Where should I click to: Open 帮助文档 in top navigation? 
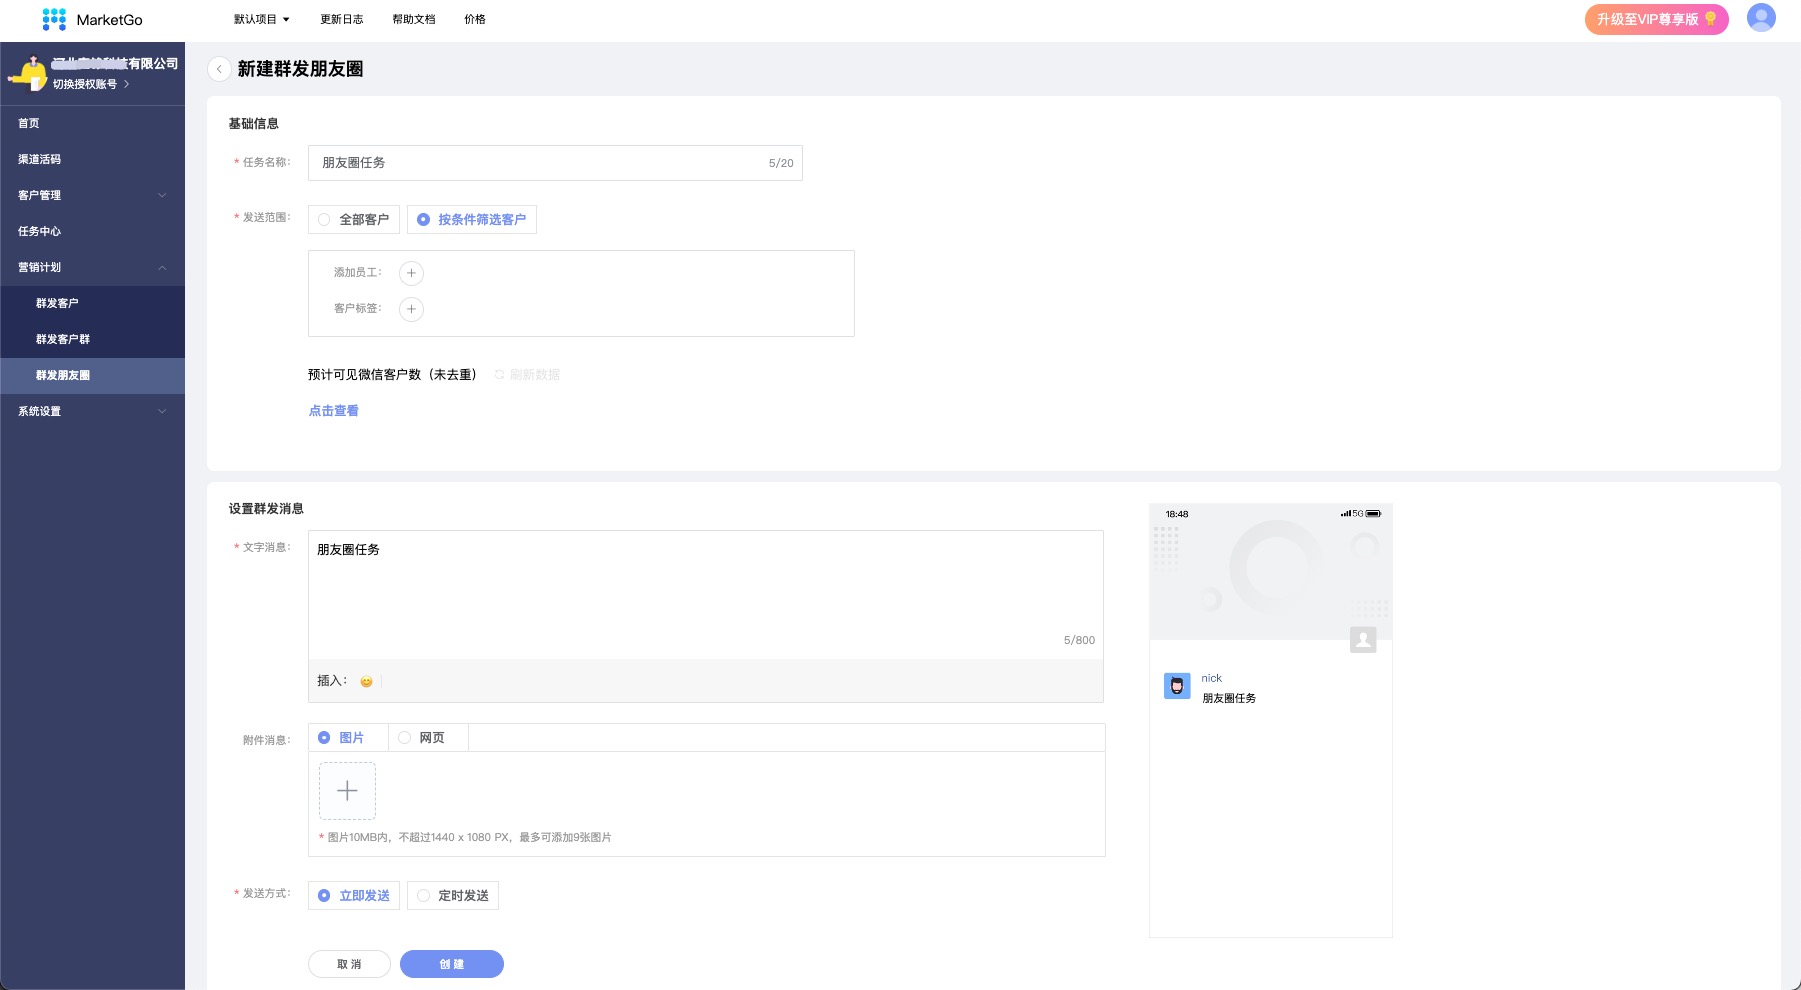tap(413, 19)
